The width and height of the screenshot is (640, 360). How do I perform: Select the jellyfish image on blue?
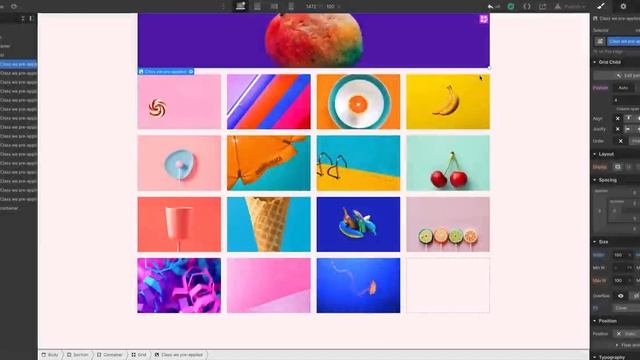358,285
